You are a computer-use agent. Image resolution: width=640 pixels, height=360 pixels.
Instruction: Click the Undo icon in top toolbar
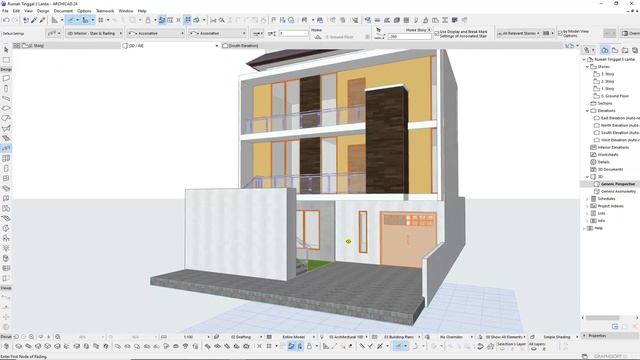[6, 20]
